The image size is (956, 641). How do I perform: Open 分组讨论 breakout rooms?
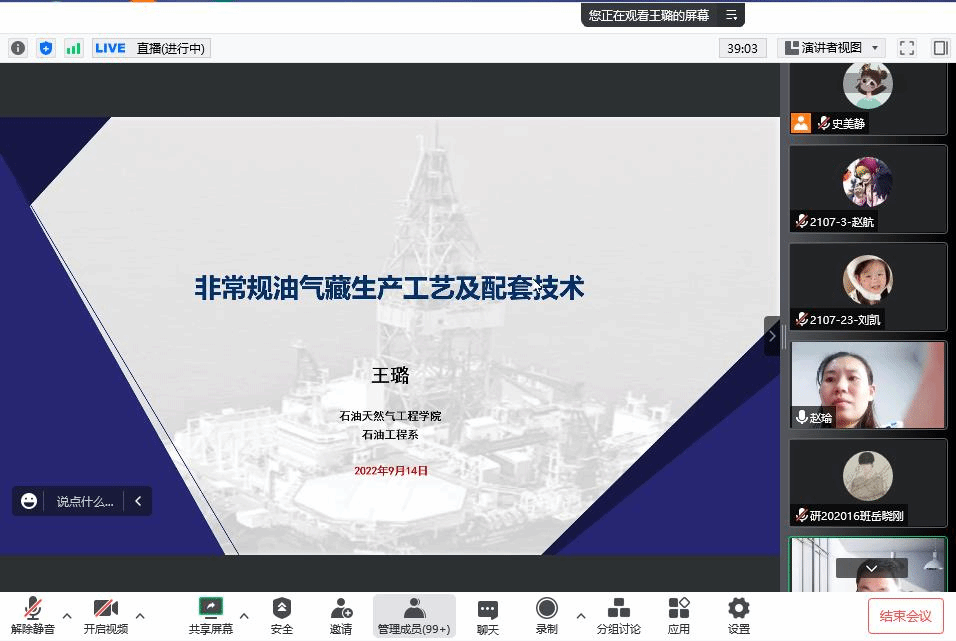point(618,616)
